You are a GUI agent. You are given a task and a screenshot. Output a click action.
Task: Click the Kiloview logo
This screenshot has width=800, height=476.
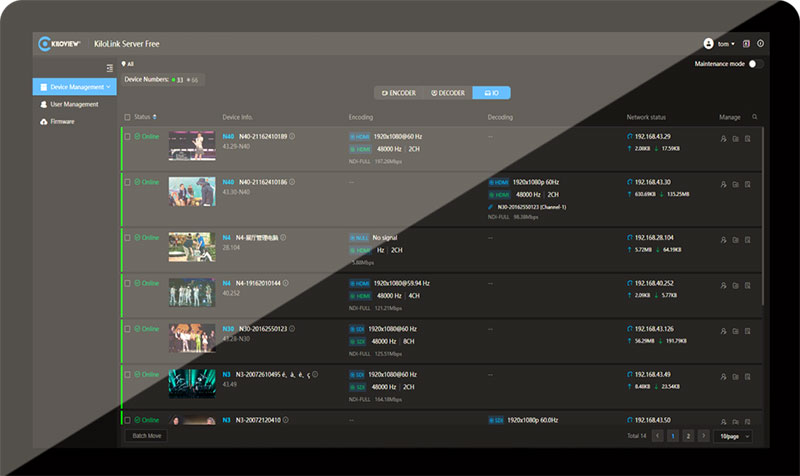click(59, 44)
